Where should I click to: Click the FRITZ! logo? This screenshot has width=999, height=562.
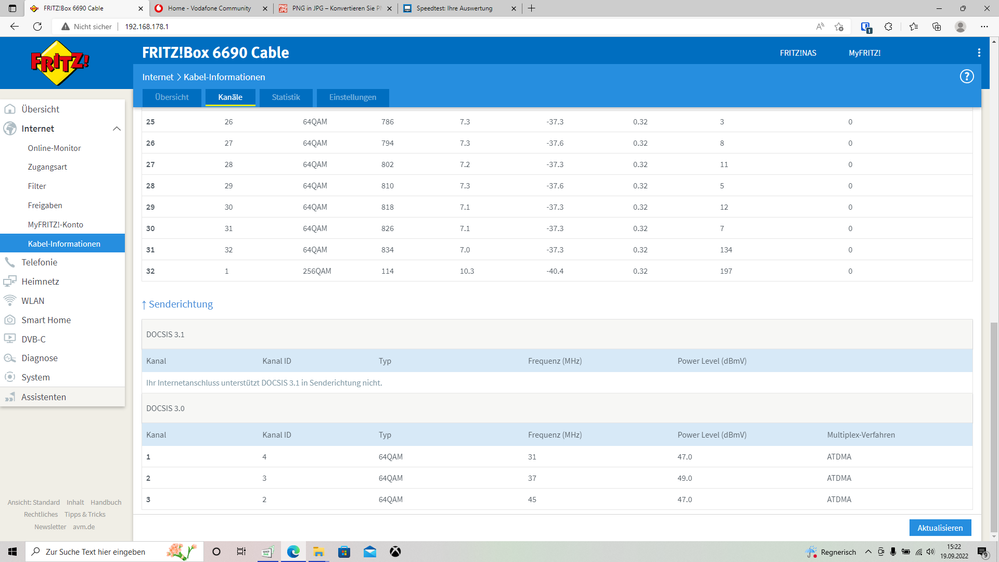tap(60, 62)
